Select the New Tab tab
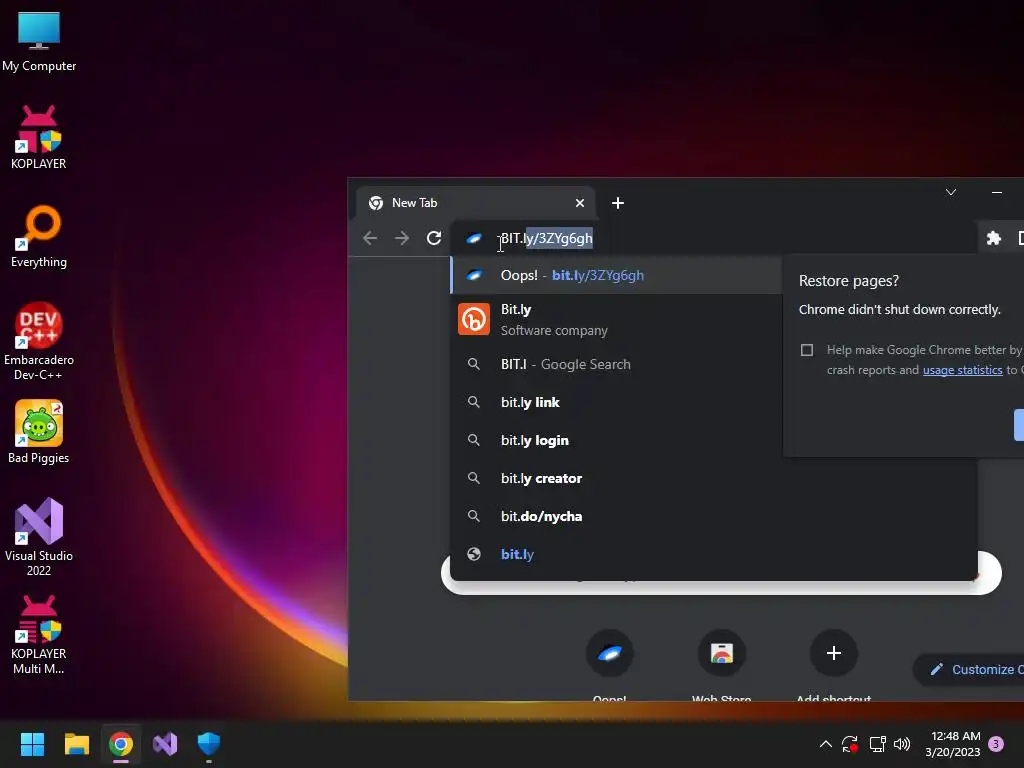 point(475,203)
